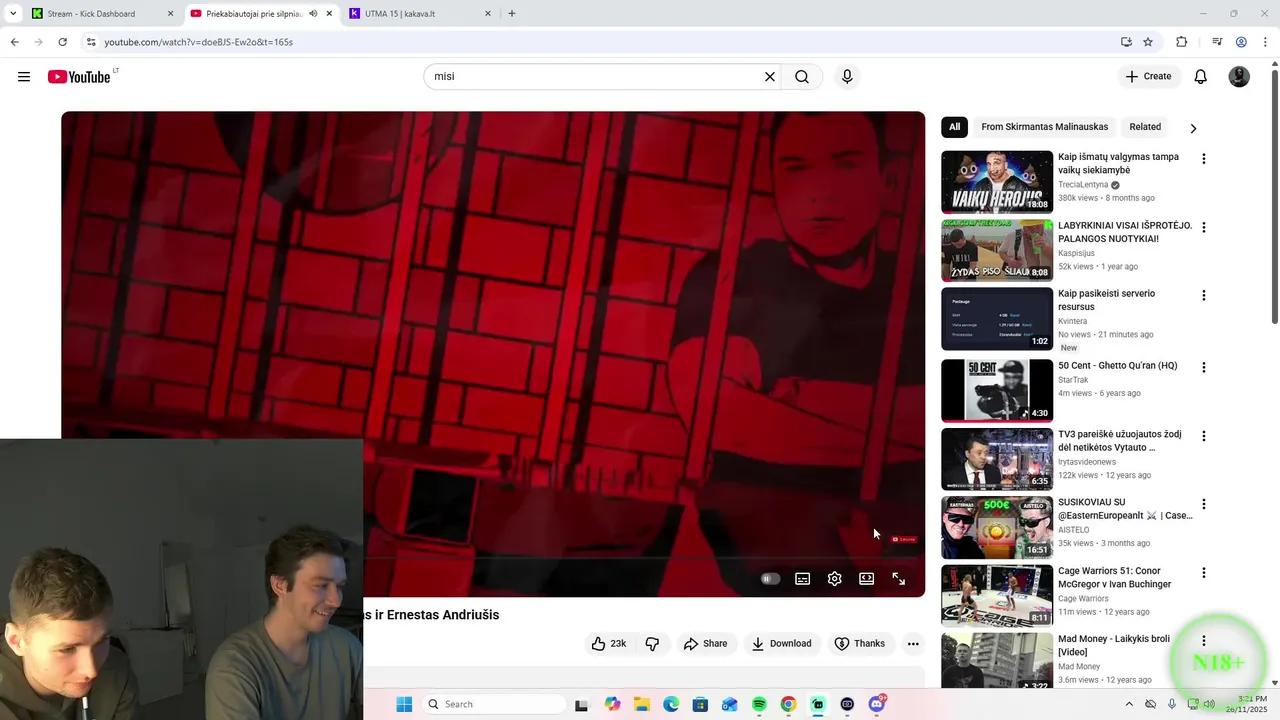Toggle subtitles/closed captions

pos(802,579)
